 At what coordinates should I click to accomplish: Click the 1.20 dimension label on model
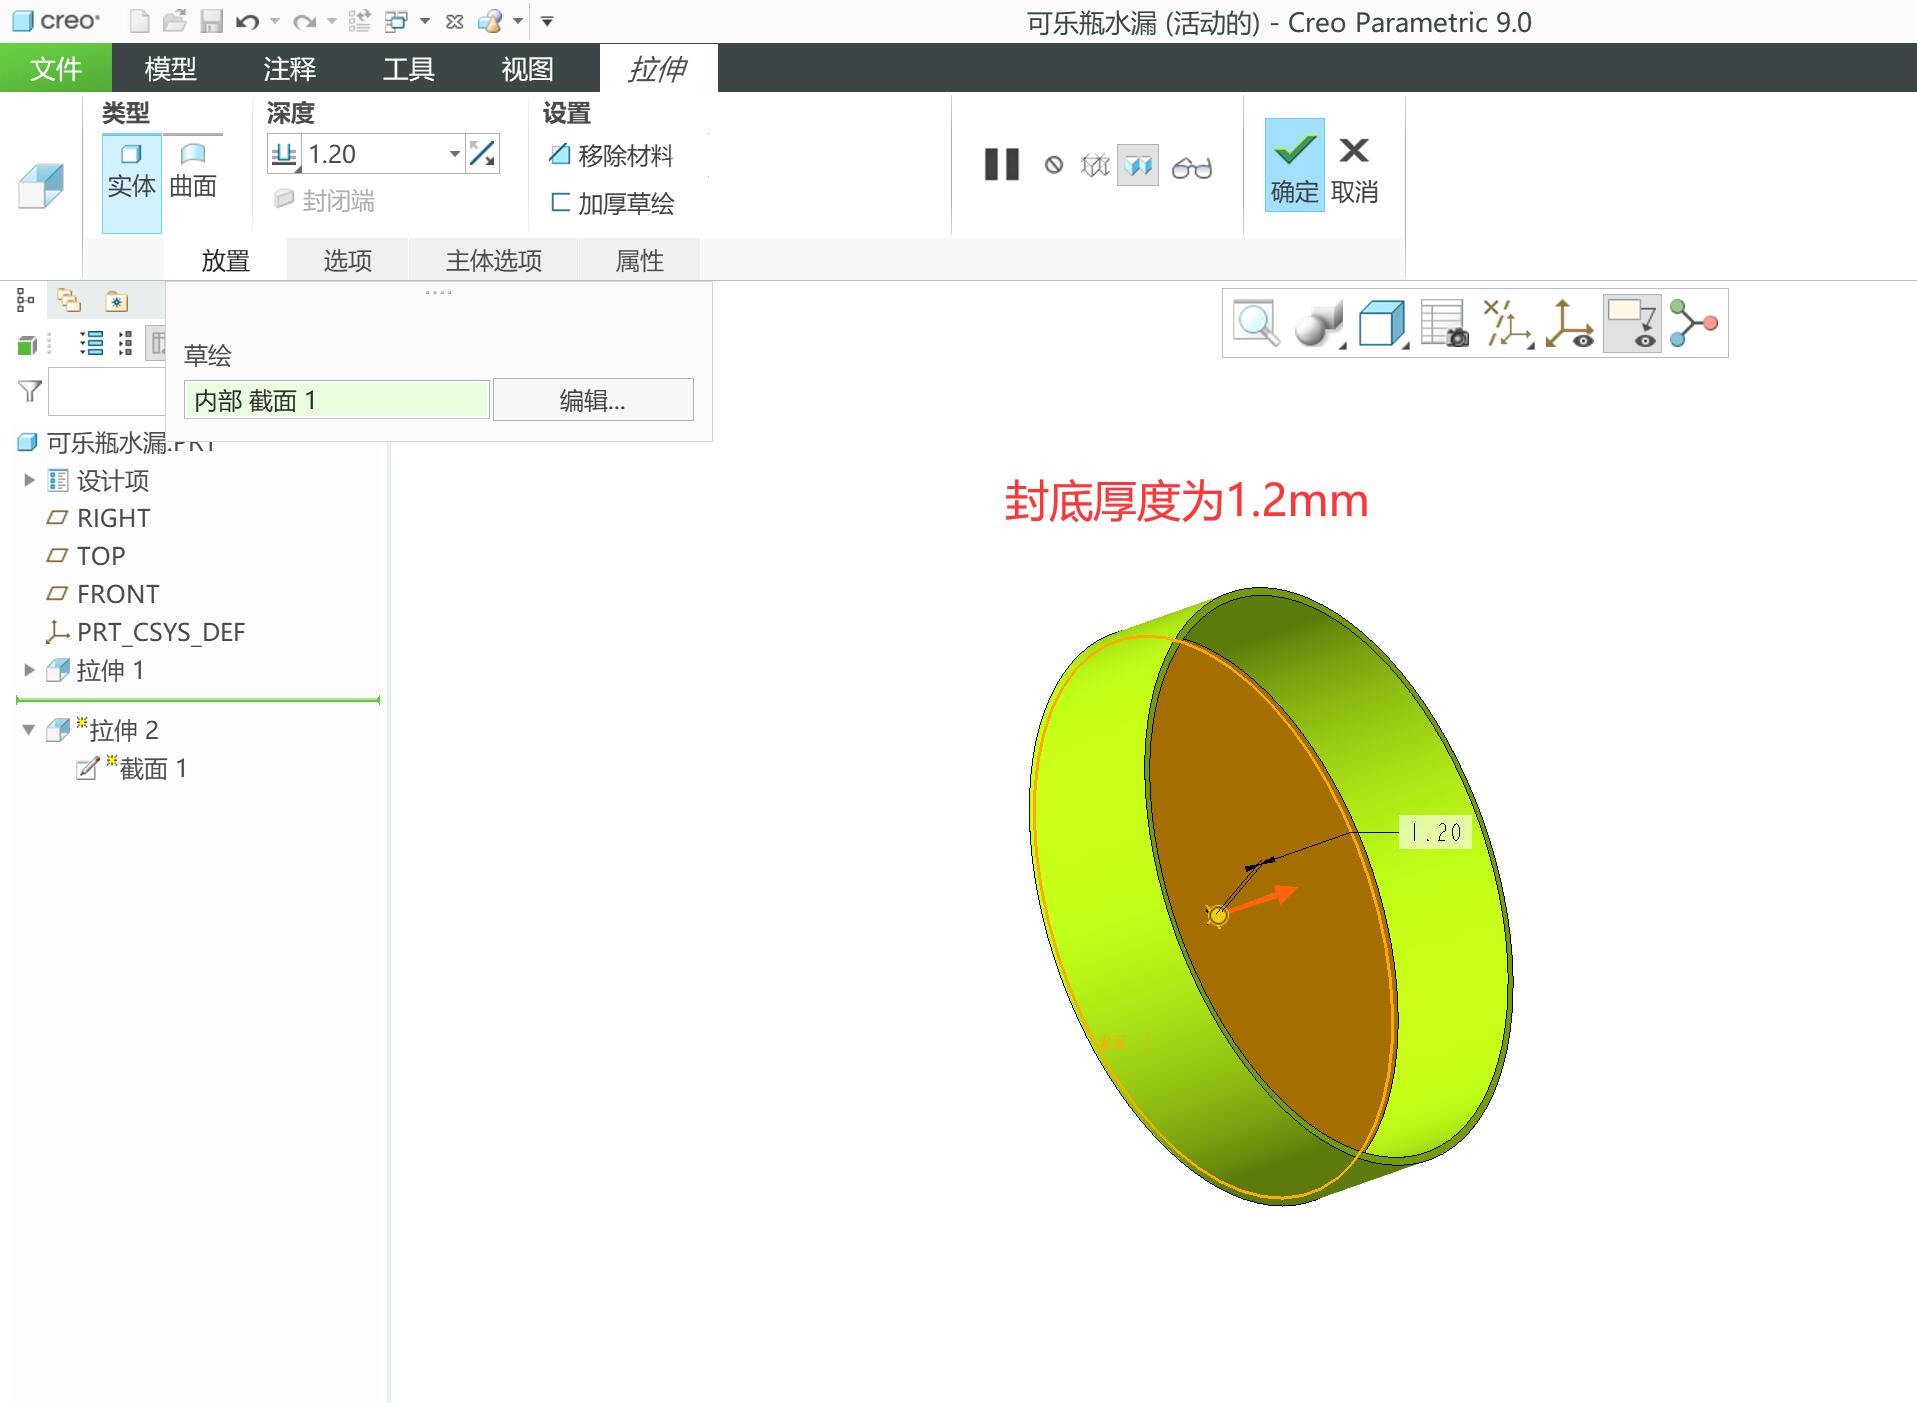click(1435, 832)
